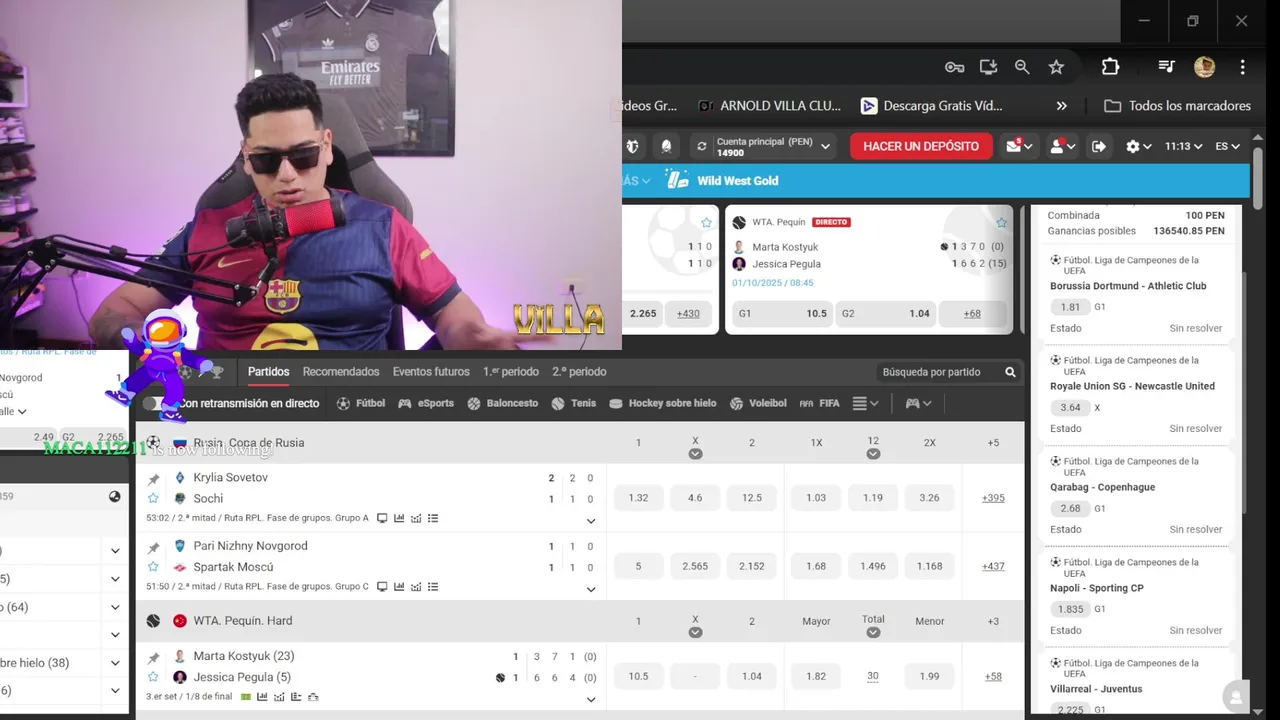
Task: Expand the Kostyuk vs Pegula match chevron
Action: [591, 699]
